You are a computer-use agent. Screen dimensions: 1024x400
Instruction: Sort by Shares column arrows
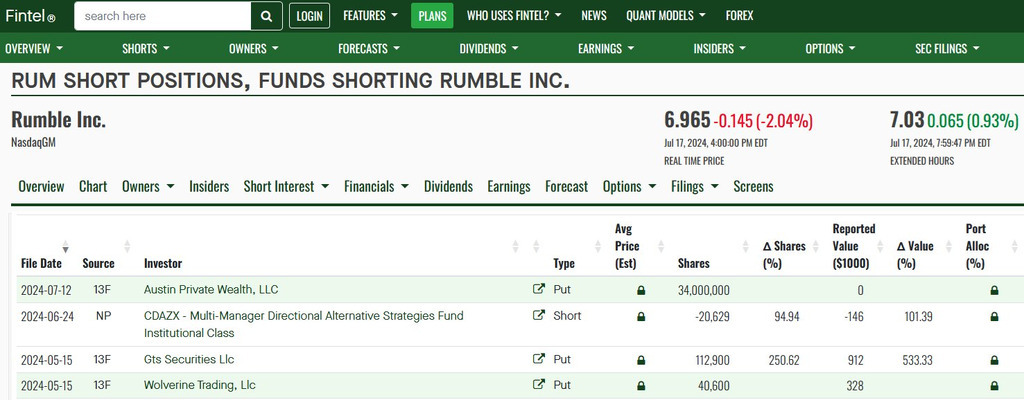[x=745, y=246]
